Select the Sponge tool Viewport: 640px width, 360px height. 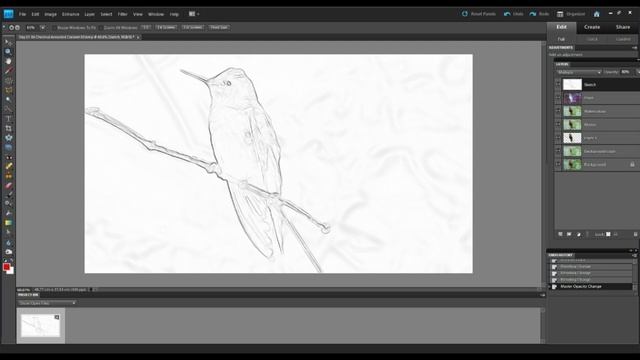pos(8,252)
